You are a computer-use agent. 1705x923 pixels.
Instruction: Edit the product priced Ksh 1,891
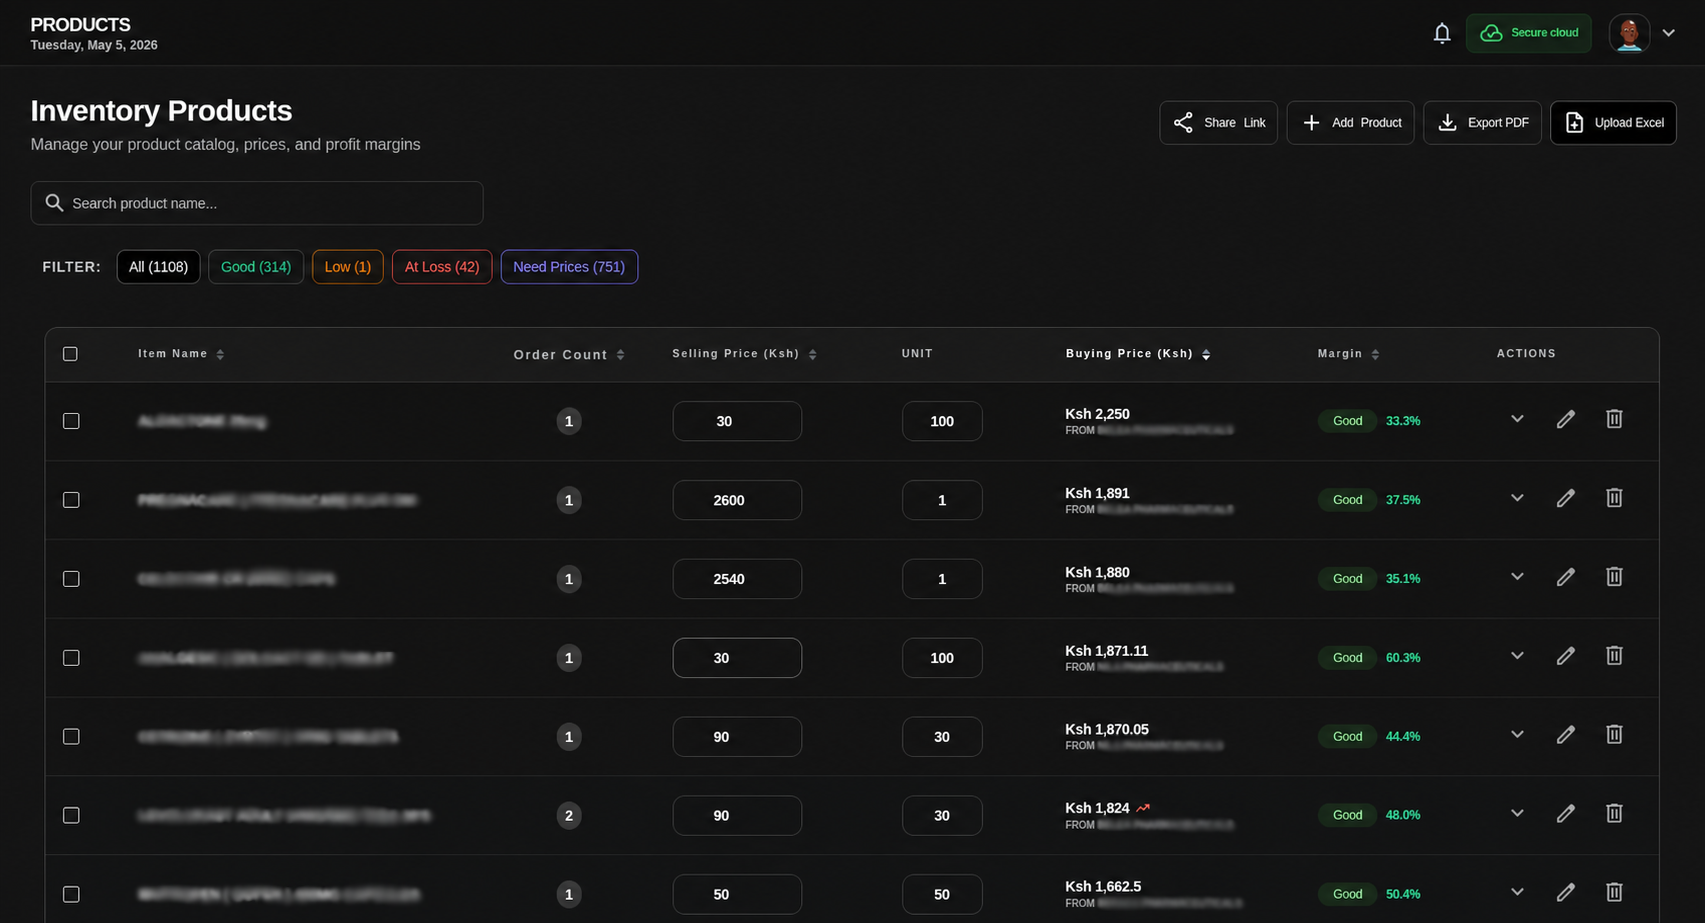click(x=1566, y=498)
